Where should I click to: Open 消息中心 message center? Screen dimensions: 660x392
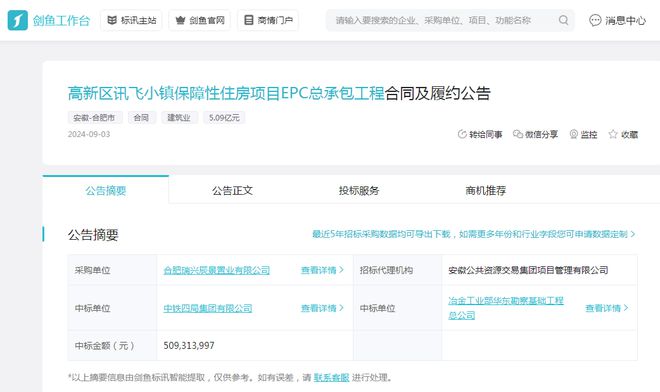click(x=617, y=20)
